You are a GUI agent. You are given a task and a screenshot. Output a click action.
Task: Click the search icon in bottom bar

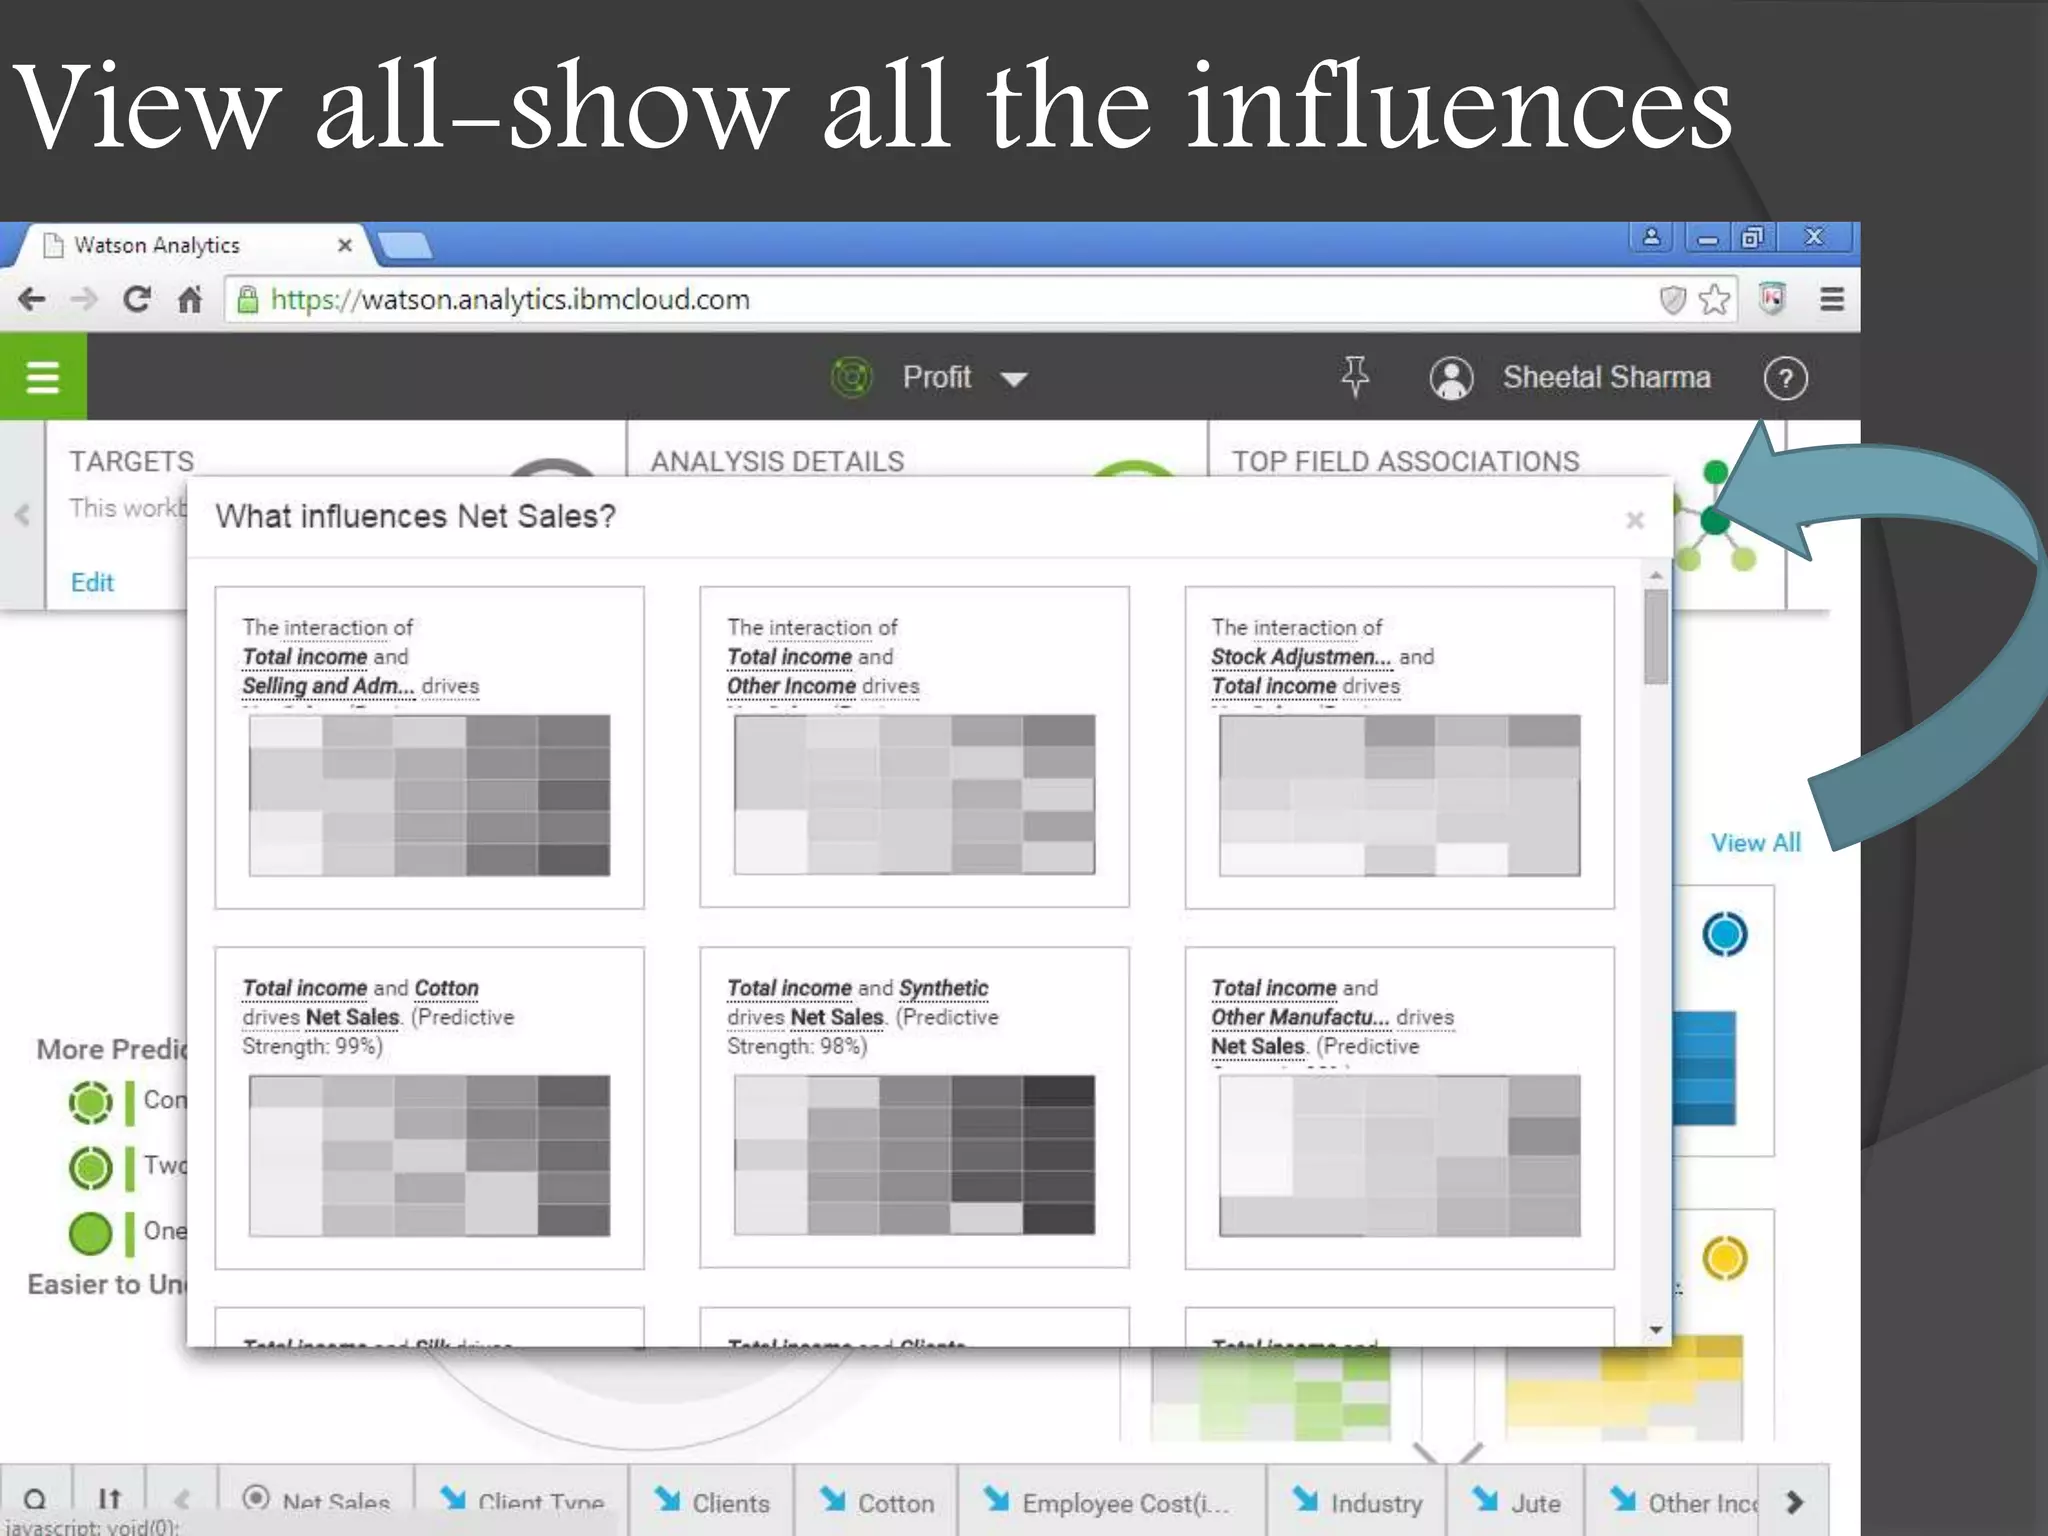[x=35, y=1500]
